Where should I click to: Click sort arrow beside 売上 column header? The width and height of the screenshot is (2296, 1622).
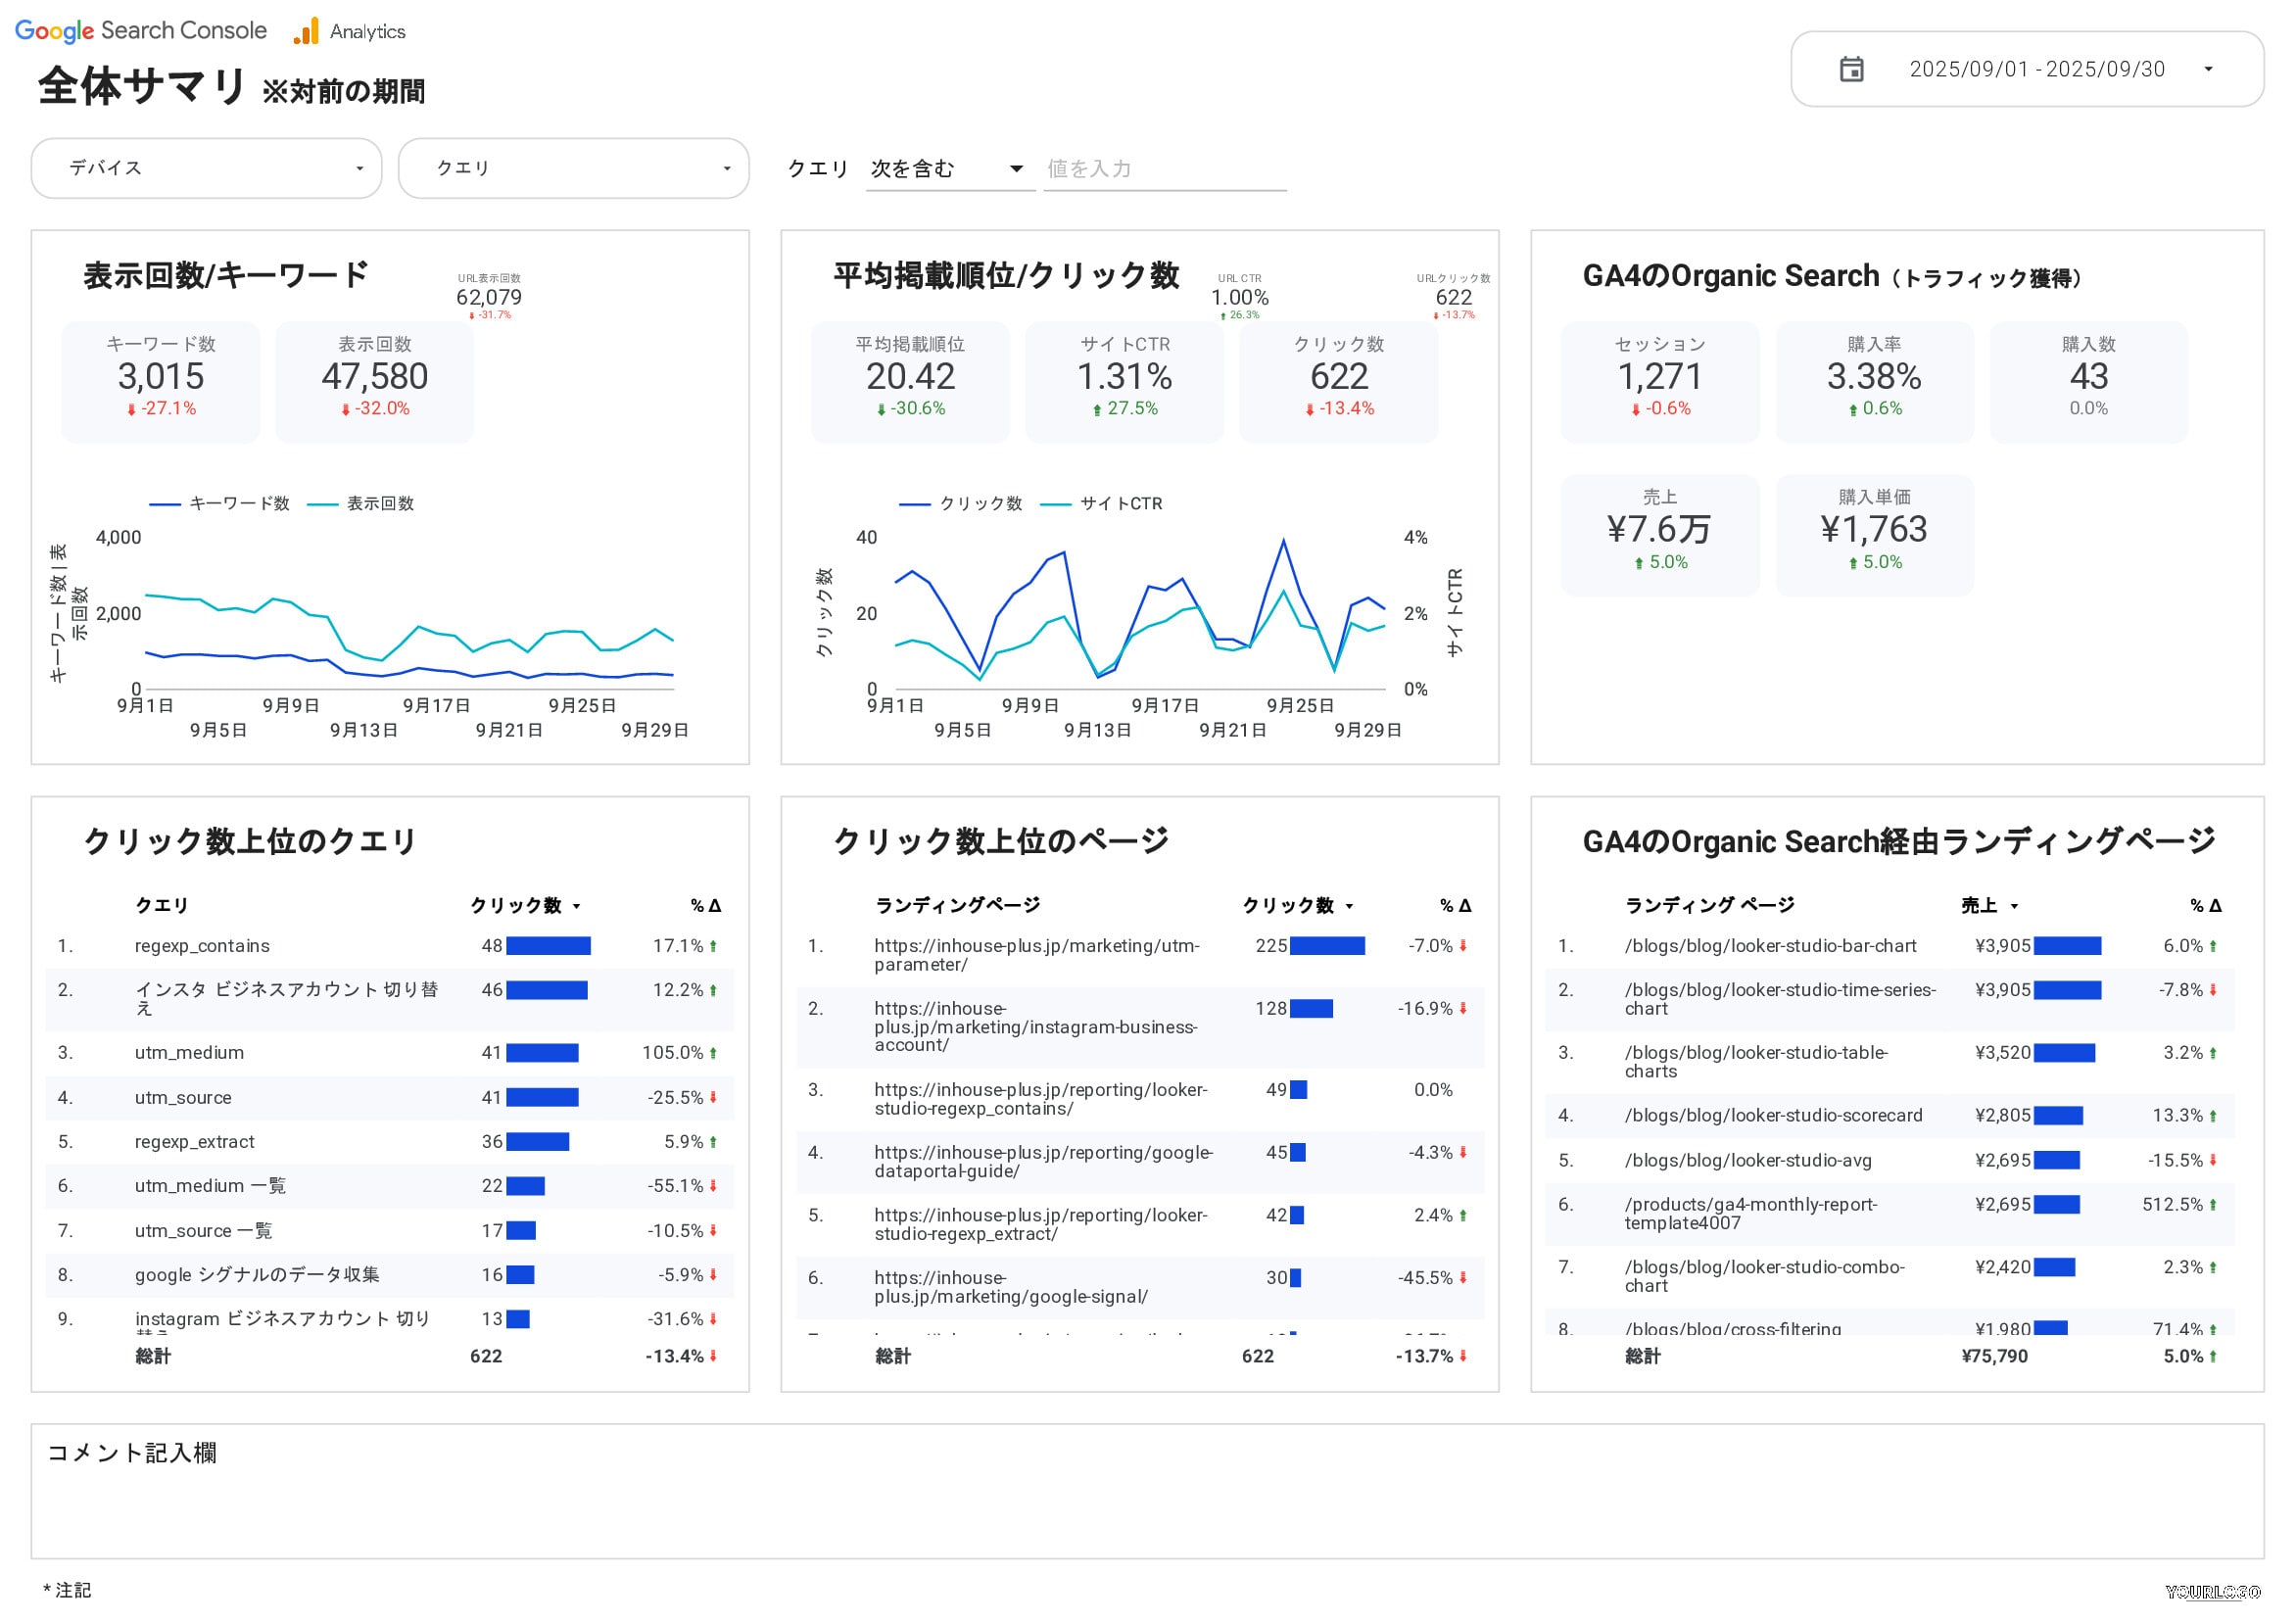(x=2014, y=906)
